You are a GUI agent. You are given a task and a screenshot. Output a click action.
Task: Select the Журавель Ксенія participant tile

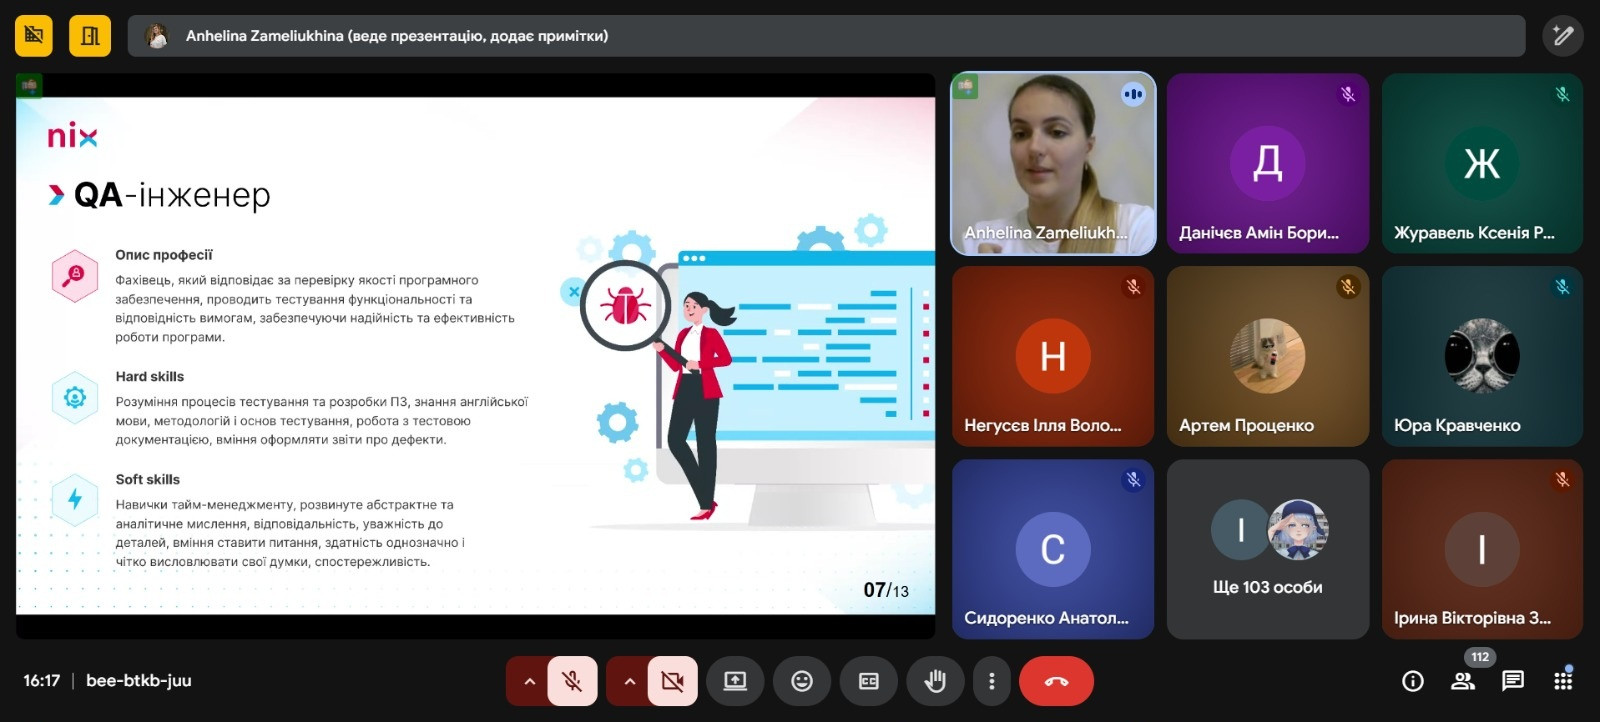pyautogui.click(x=1482, y=163)
